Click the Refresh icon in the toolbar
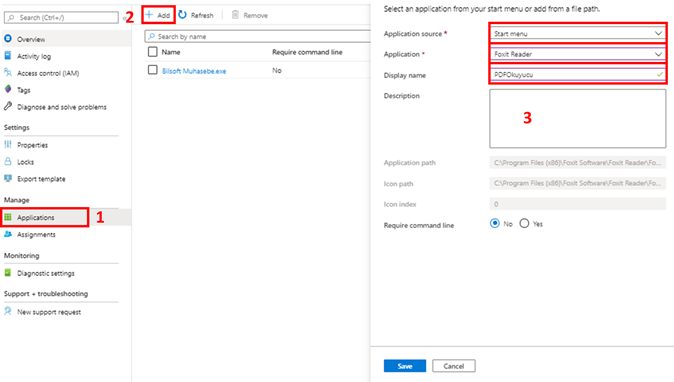The height and width of the screenshot is (382, 674). tap(183, 15)
